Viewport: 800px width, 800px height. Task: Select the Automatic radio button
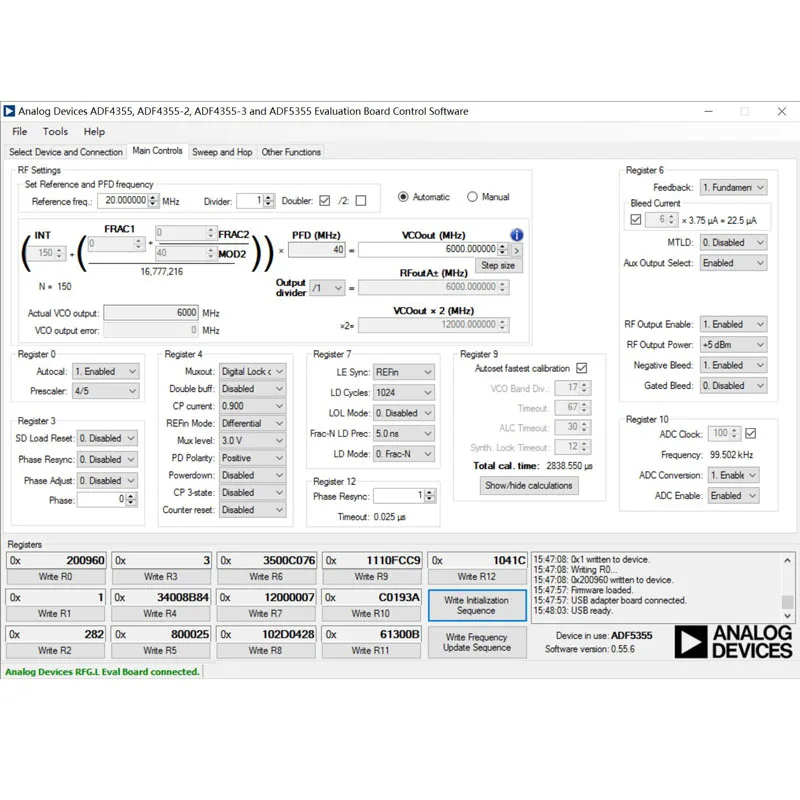403,197
